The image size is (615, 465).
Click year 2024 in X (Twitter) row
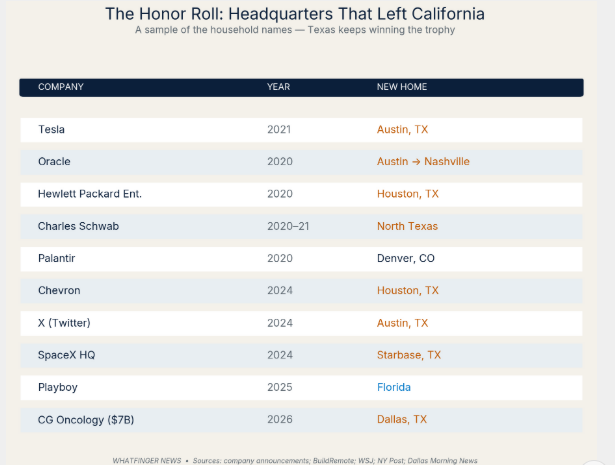pyautogui.click(x=280, y=323)
